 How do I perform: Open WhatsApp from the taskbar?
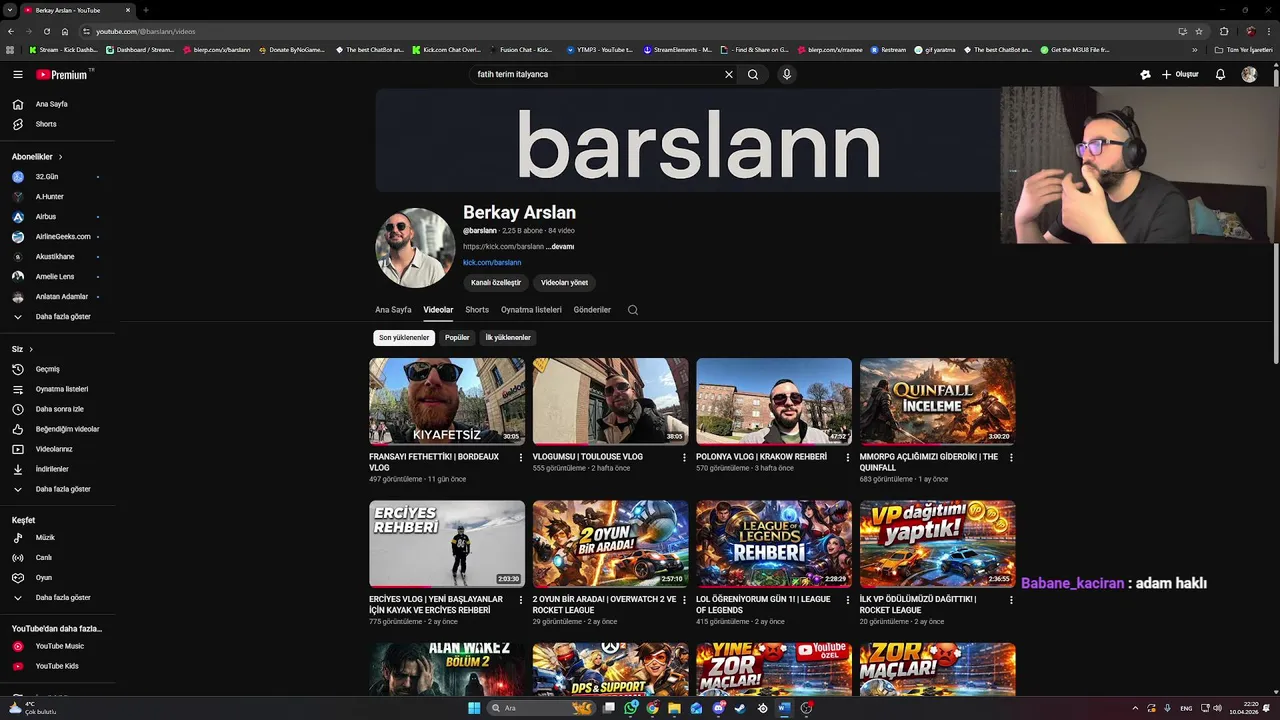coord(631,708)
